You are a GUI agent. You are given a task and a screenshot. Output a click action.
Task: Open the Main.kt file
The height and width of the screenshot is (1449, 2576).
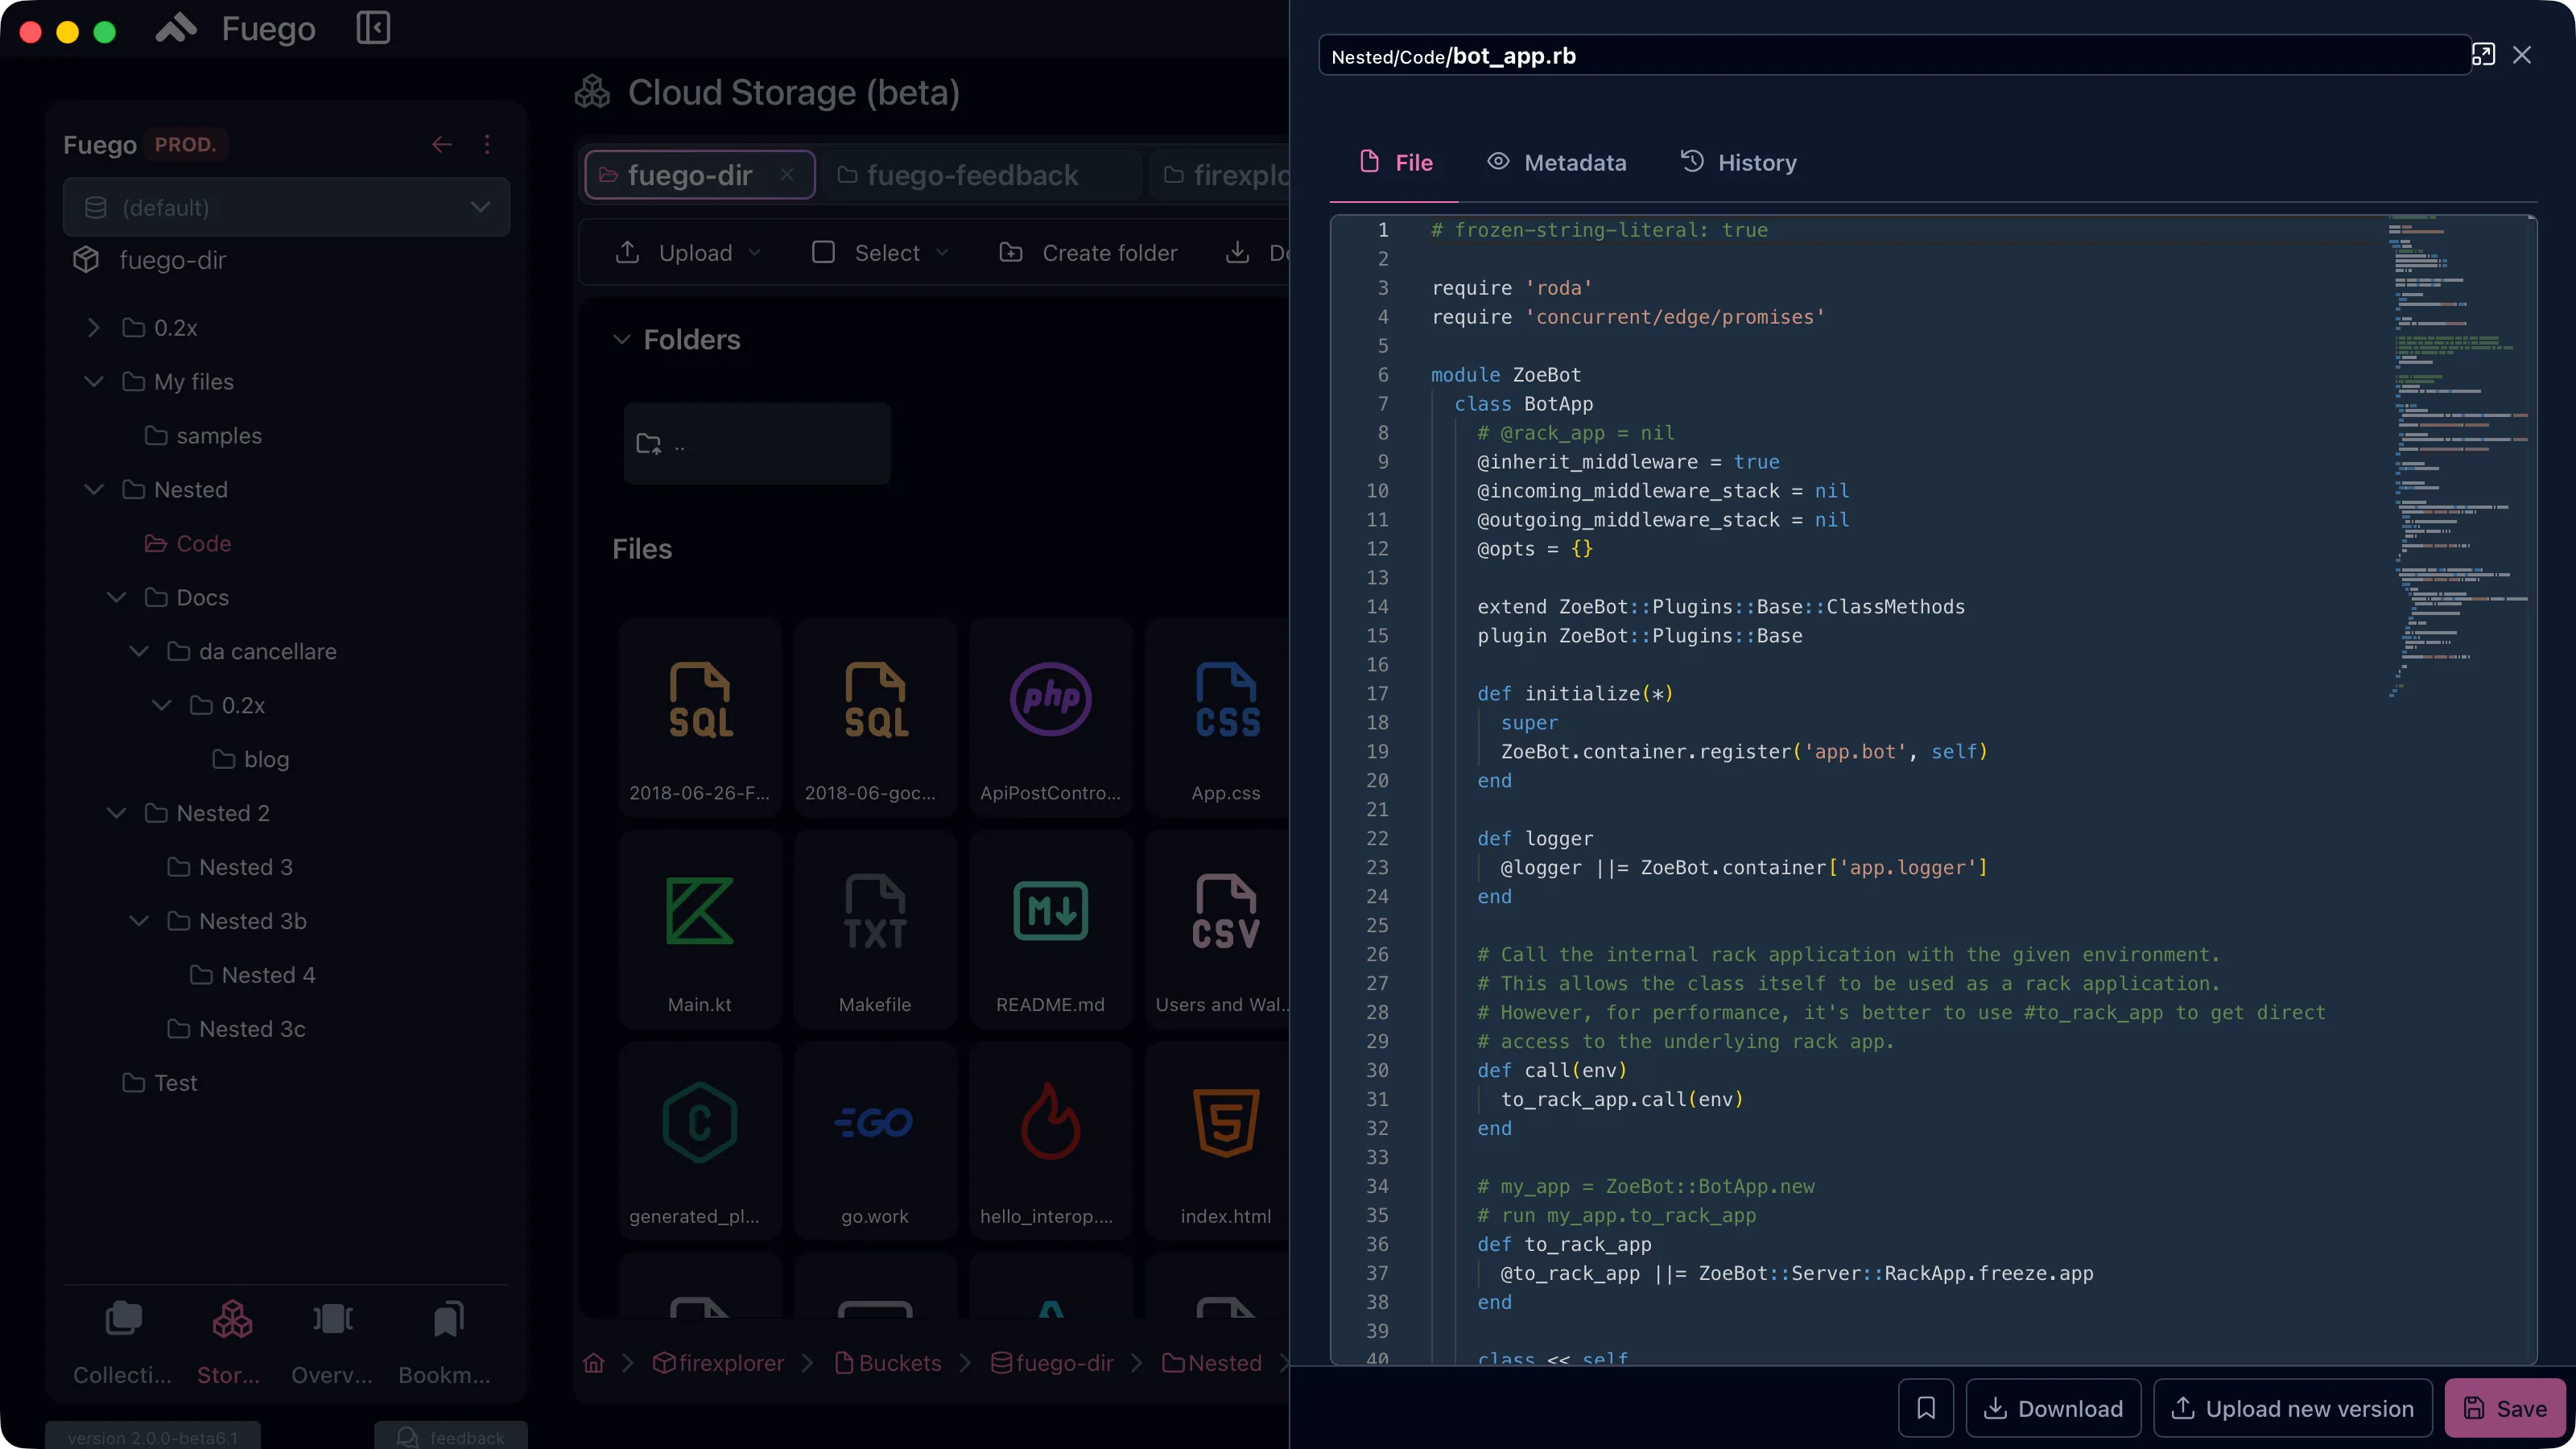[x=699, y=929]
